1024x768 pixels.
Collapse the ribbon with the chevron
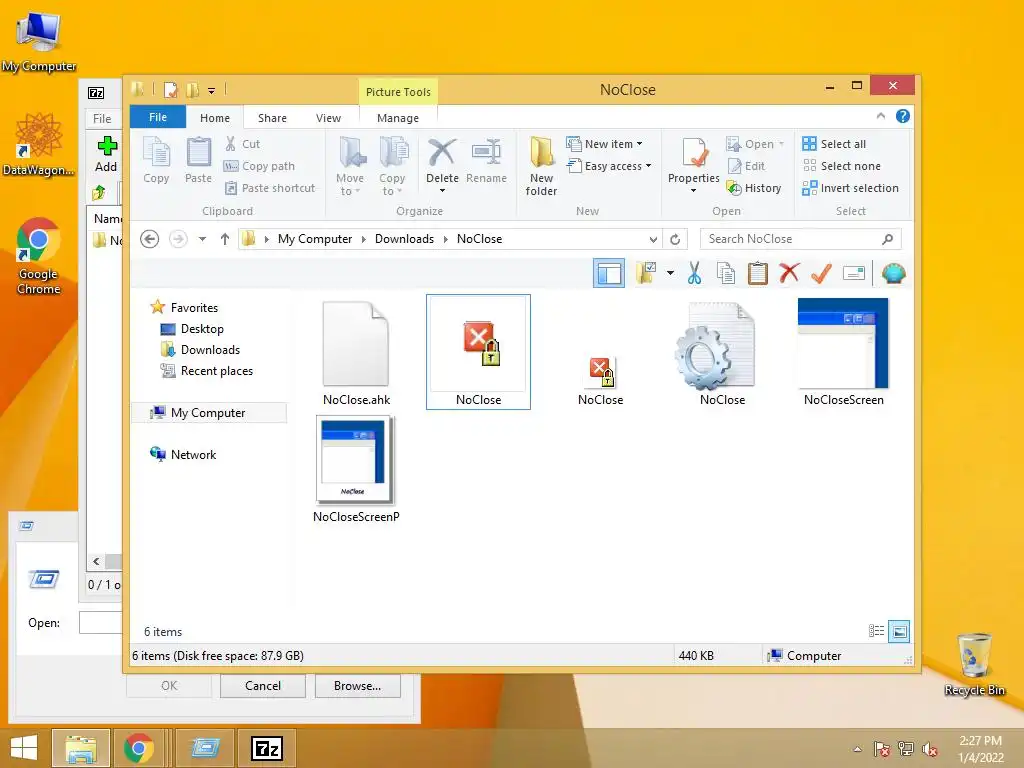click(880, 116)
